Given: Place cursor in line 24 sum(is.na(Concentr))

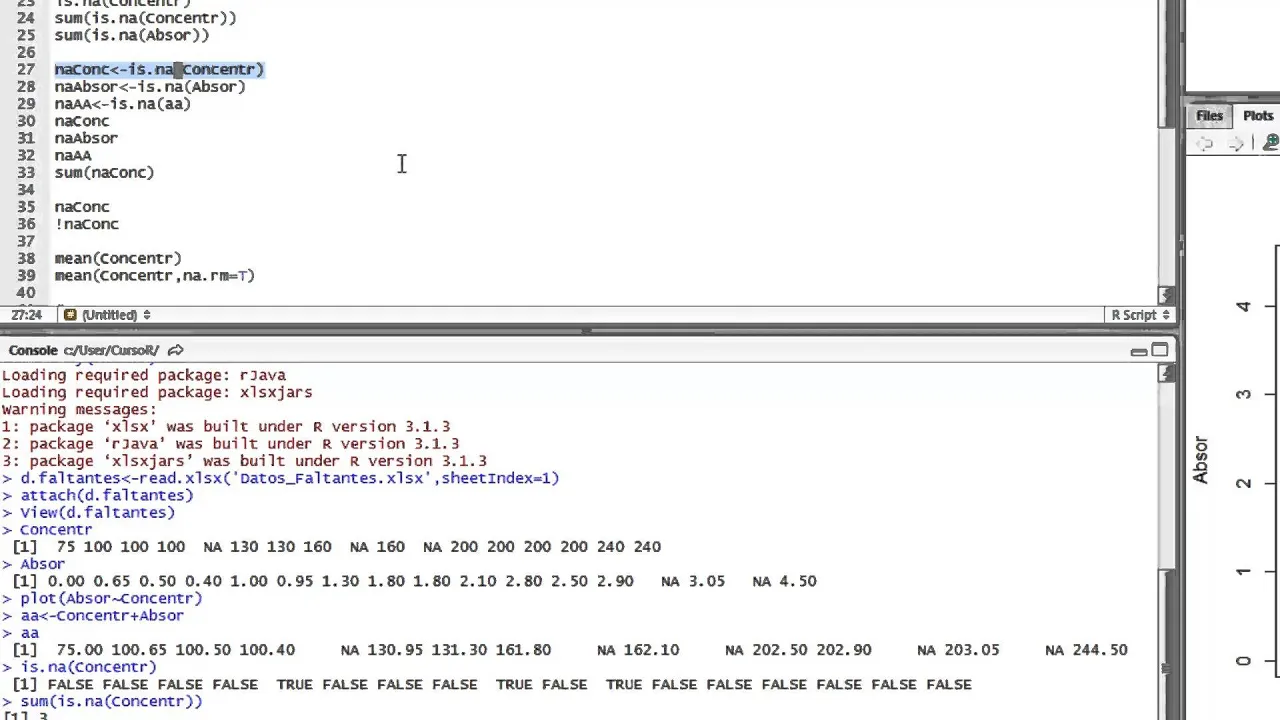Looking at the screenshot, I should pyautogui.click(x=145, y=18).
